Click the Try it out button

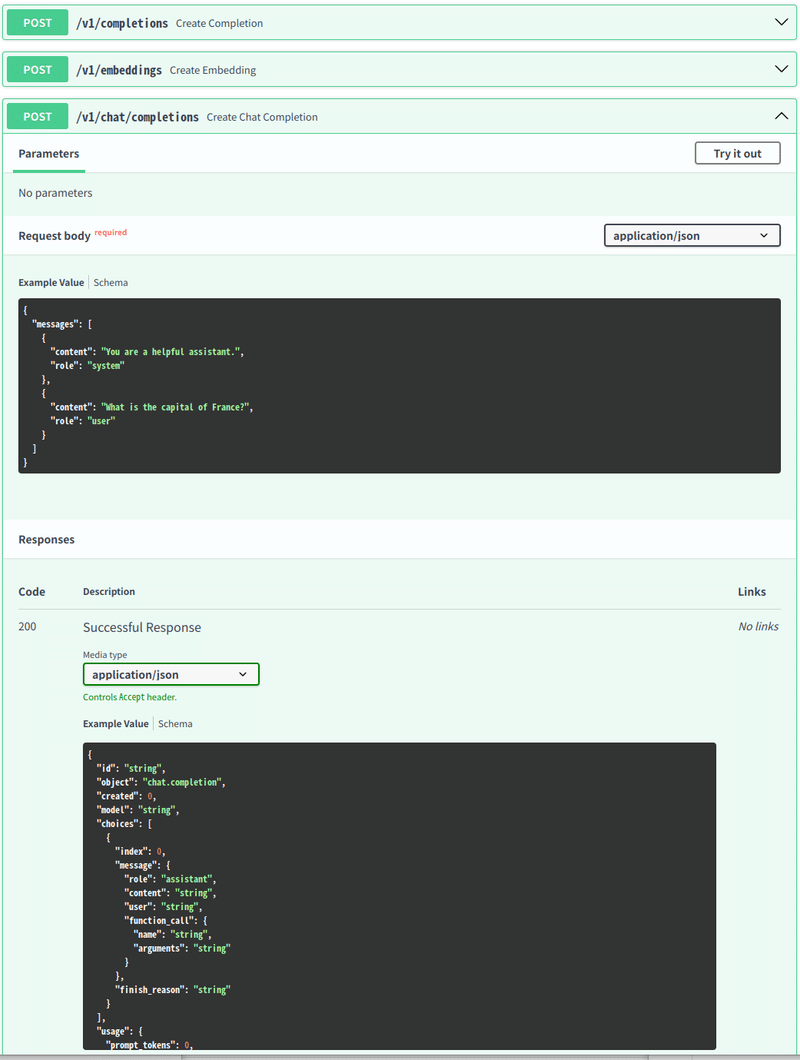click(x=737, y=153)
